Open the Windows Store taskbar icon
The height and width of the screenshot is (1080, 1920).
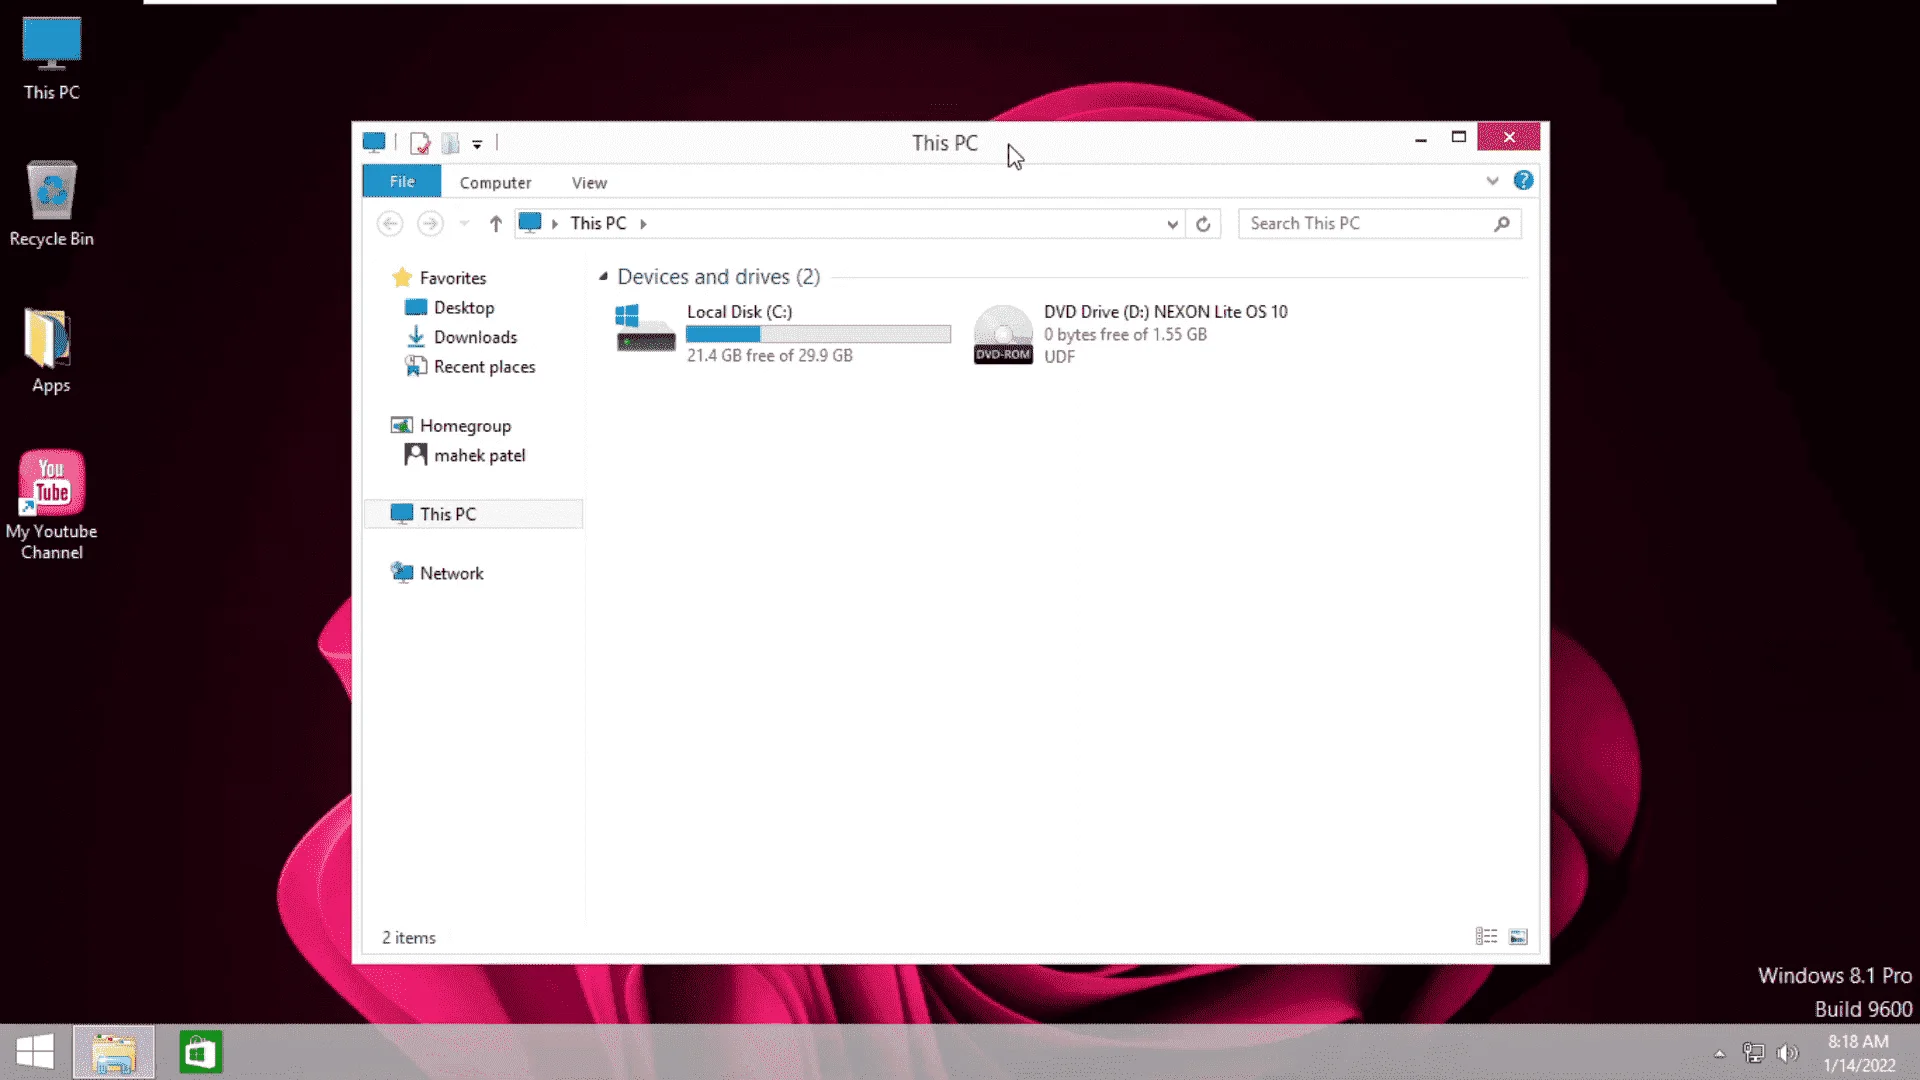tap(200, 1052)
